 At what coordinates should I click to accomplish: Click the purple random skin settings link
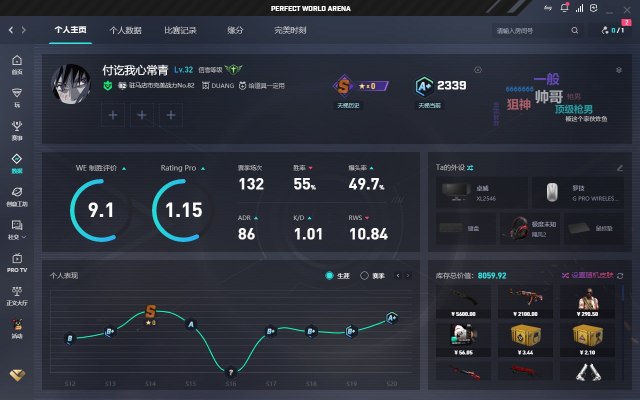[x=588, y=276]
